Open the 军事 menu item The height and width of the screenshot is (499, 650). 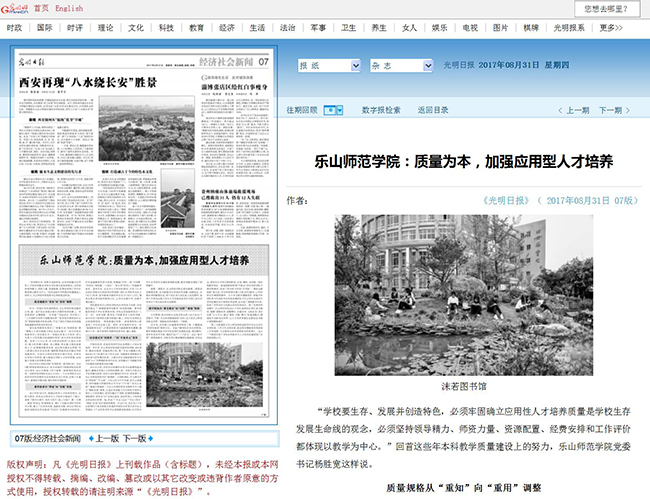(318, 28)
